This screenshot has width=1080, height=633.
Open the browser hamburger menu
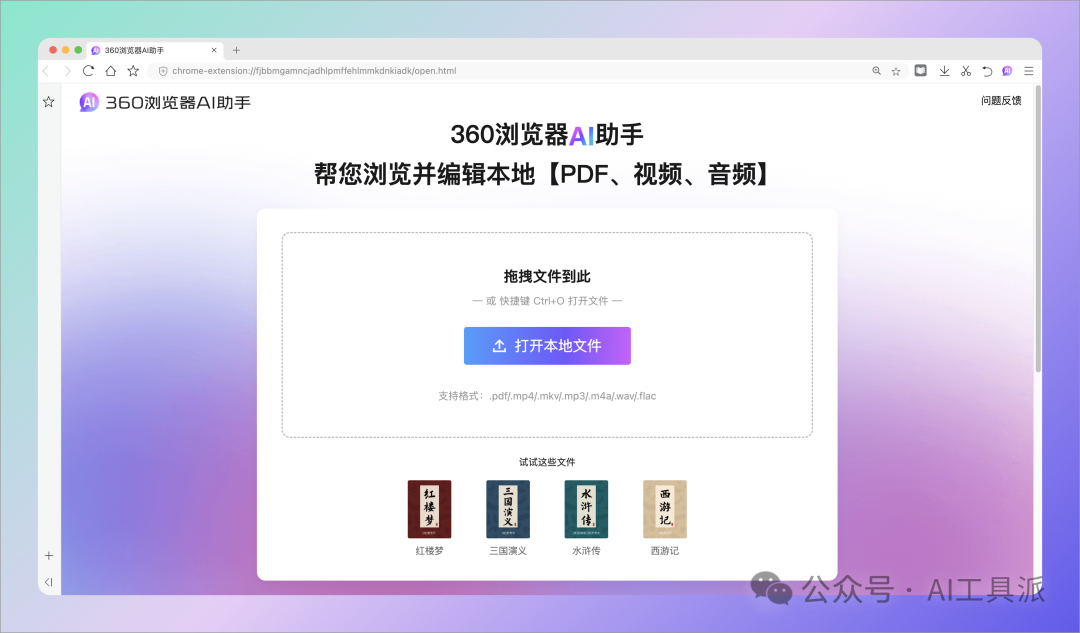pos(1028,71)
